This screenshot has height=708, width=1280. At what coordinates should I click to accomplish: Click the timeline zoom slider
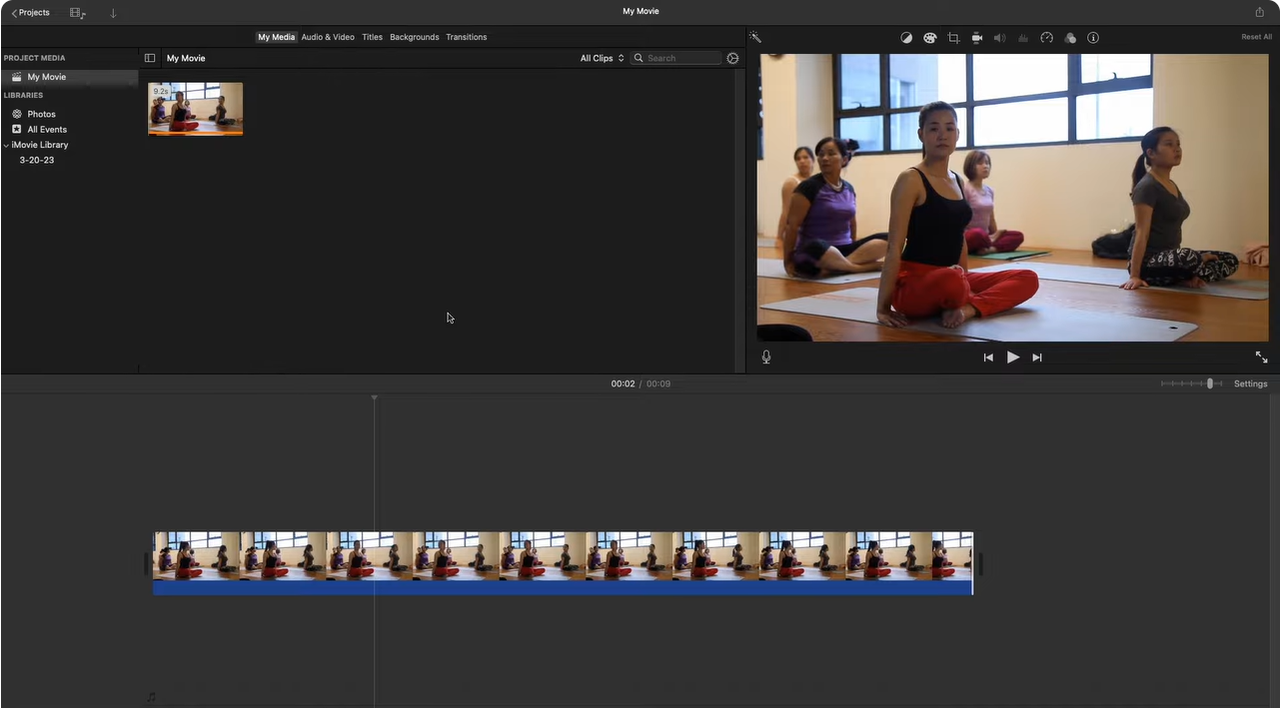tap(1193, 384)
